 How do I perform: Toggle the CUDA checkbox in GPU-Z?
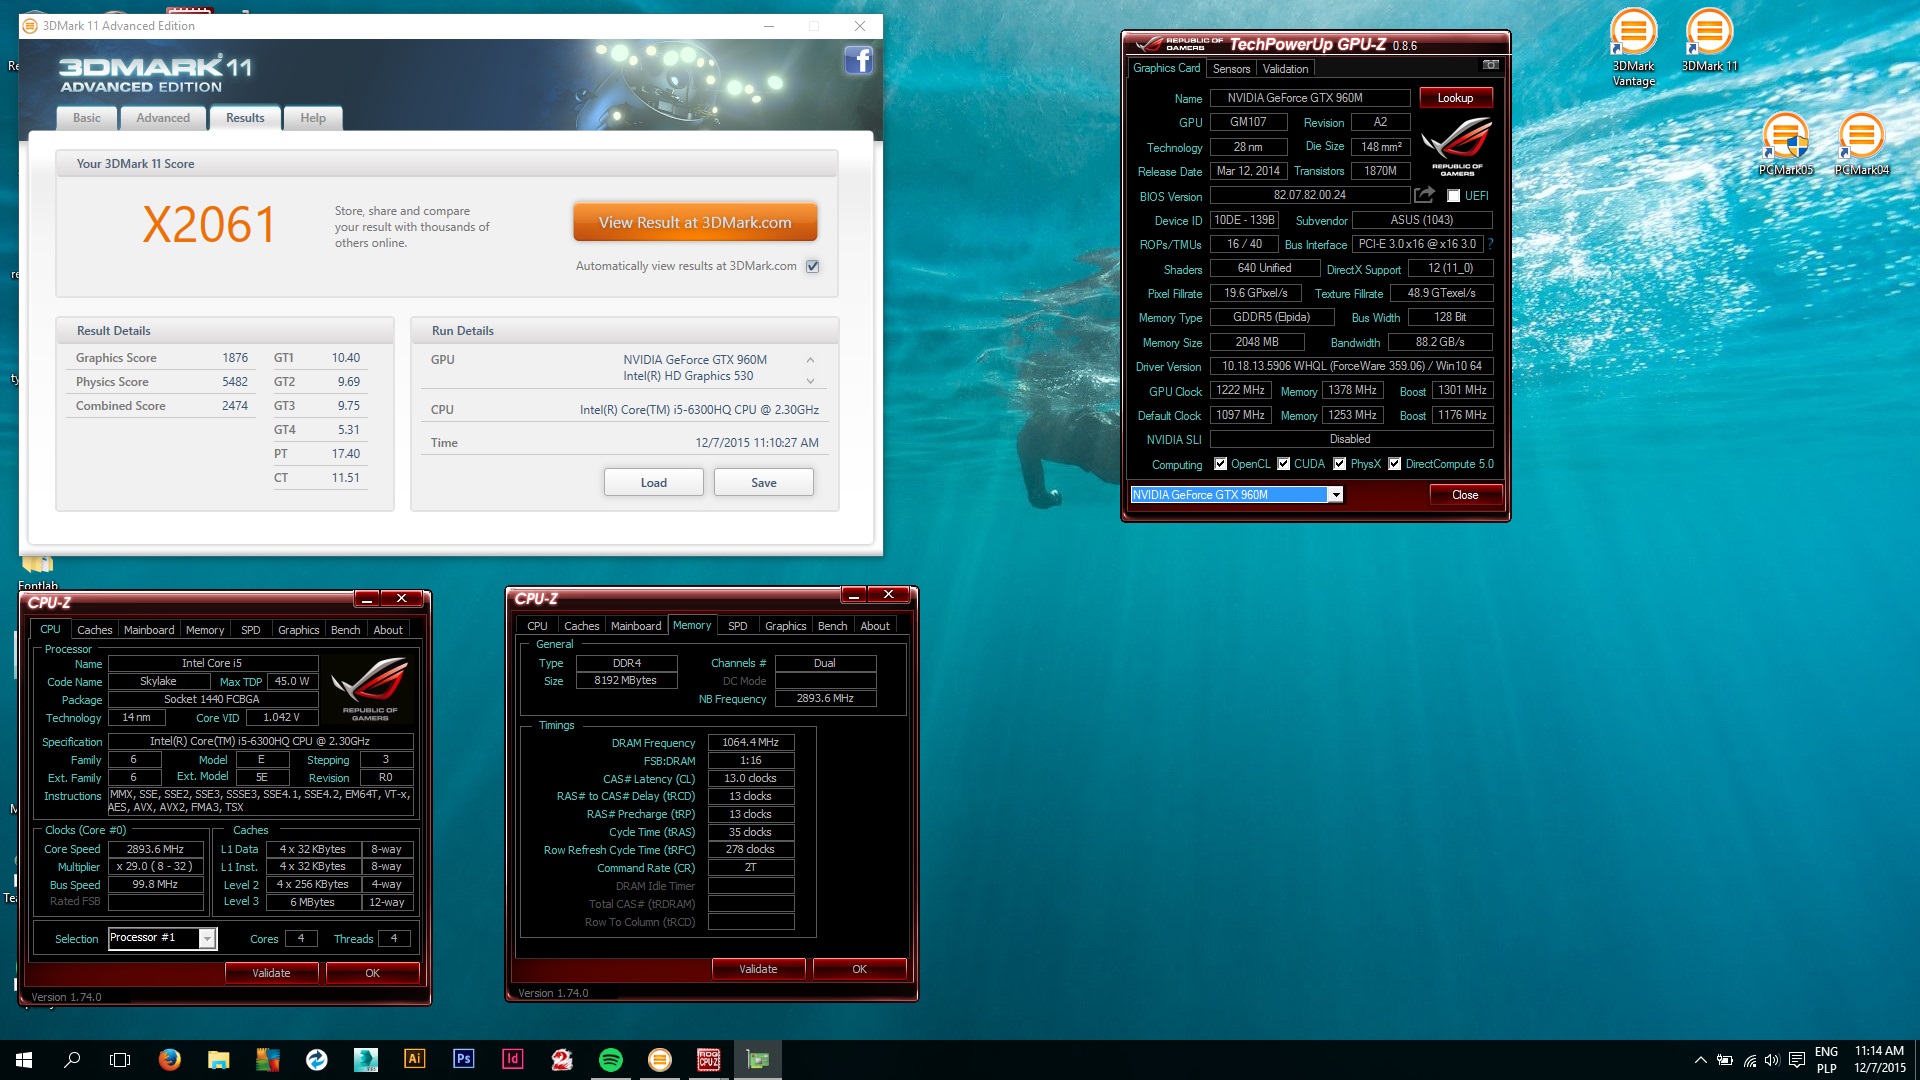1283,464
